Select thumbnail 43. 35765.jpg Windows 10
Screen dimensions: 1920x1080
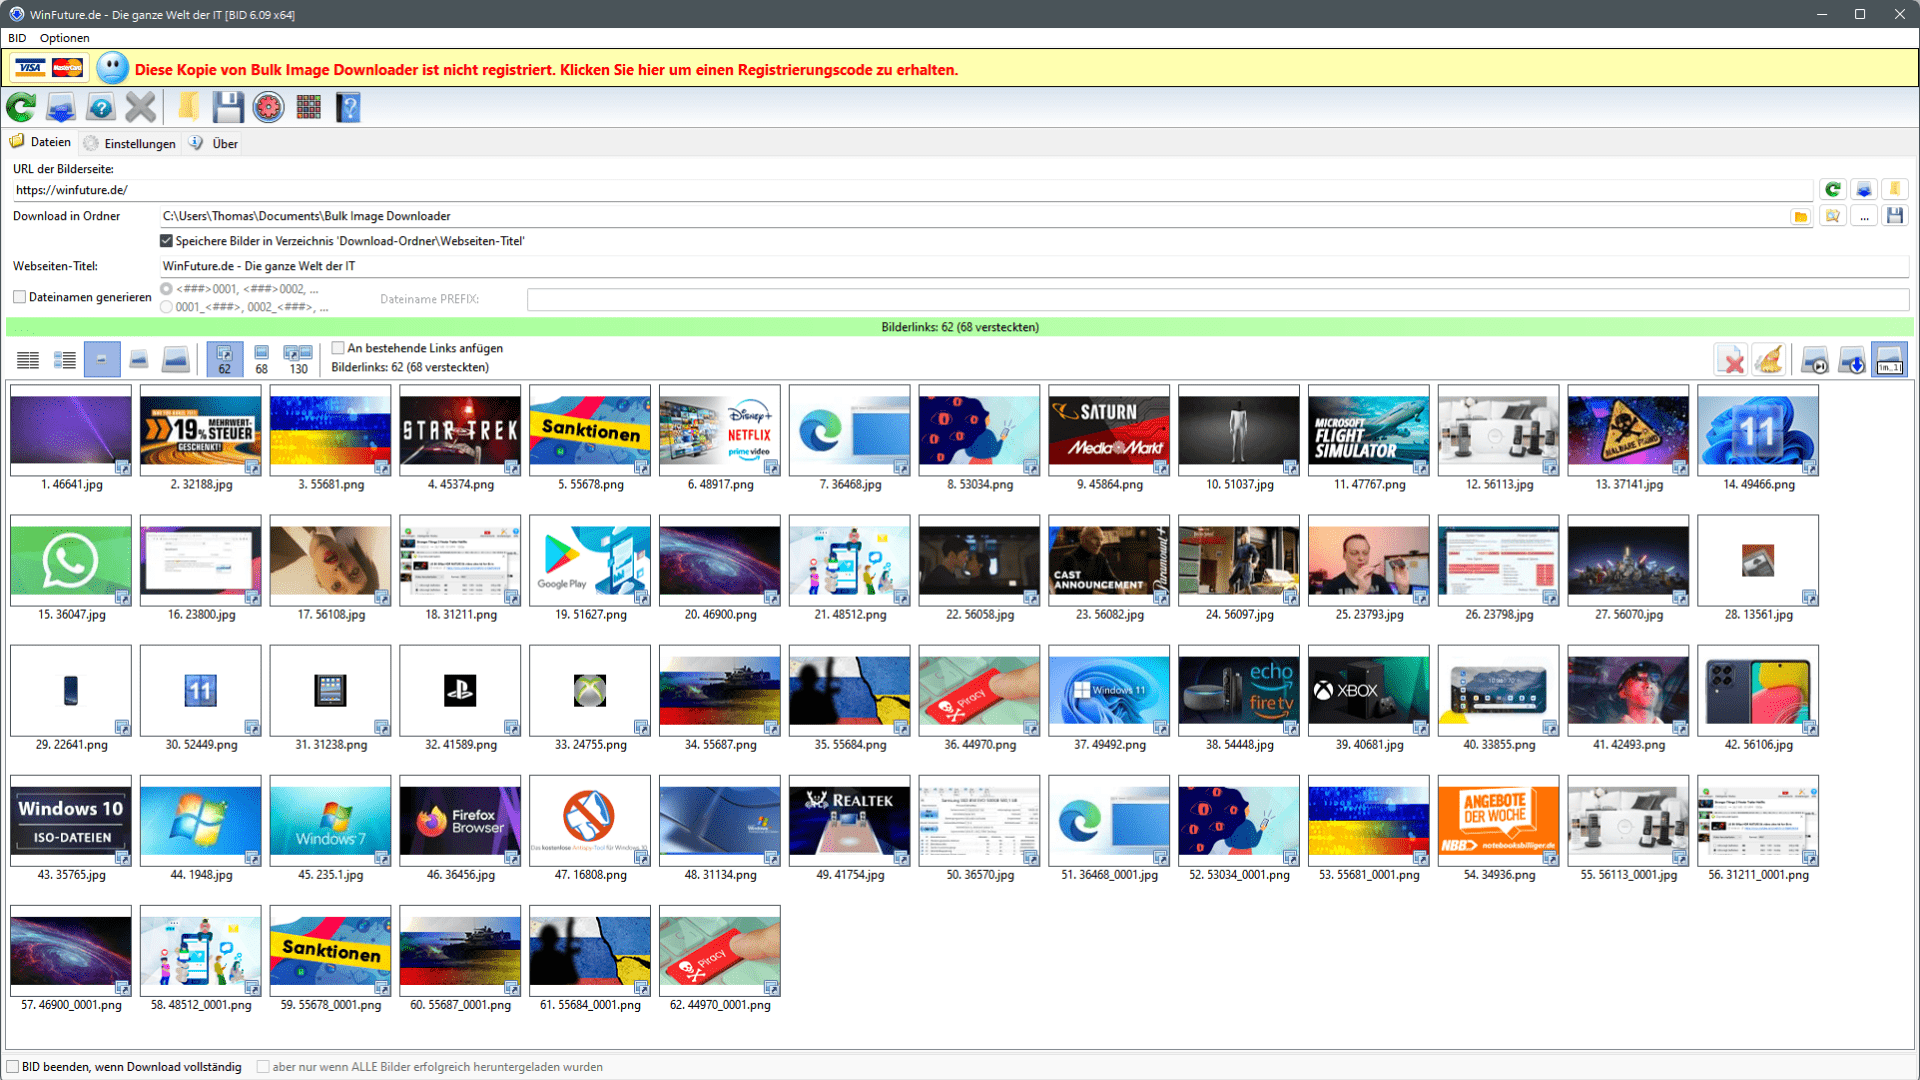[71, 820]
